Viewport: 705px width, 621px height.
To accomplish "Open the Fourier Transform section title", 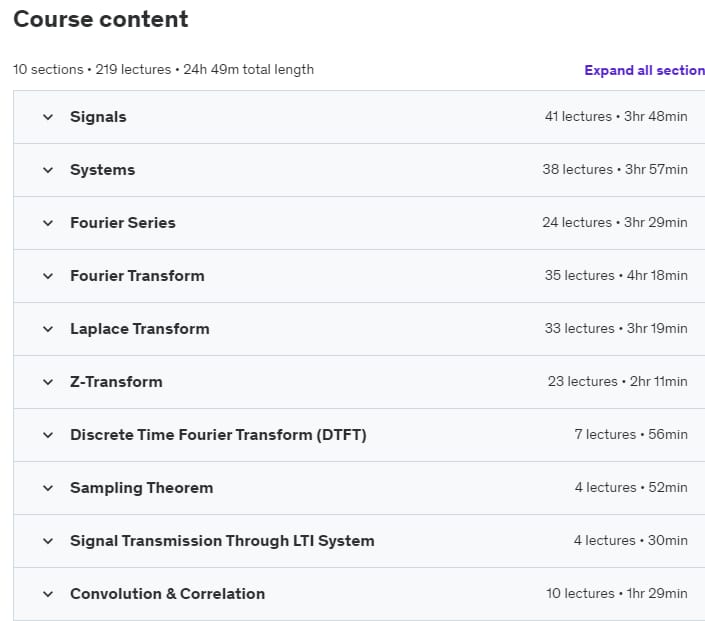I will 137,276.
